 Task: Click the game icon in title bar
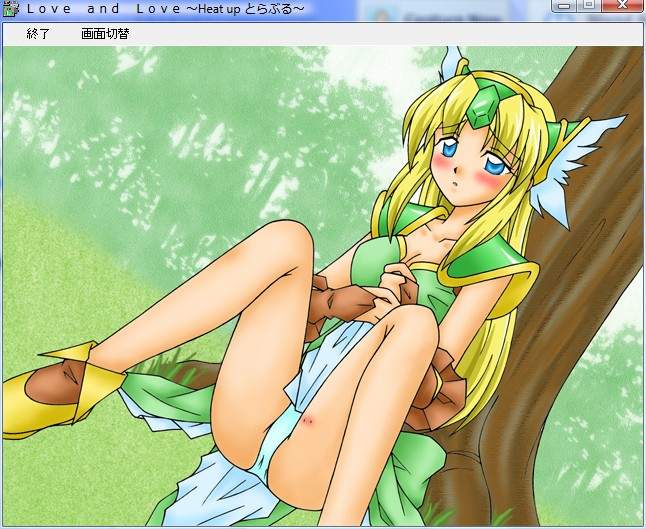click(x=11, y=9)
